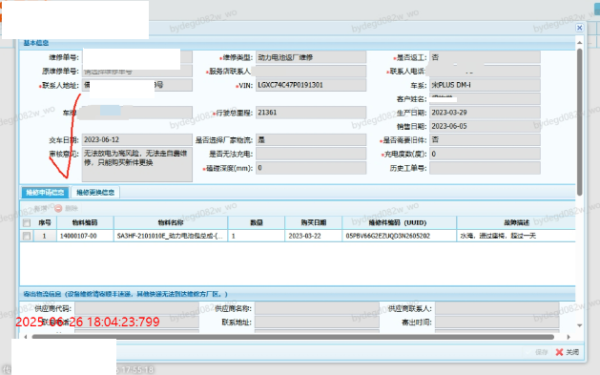This screenshot has width=600, height=375.
Task: Close the dialog with top-right X icon
Action: tap(579, 28)
